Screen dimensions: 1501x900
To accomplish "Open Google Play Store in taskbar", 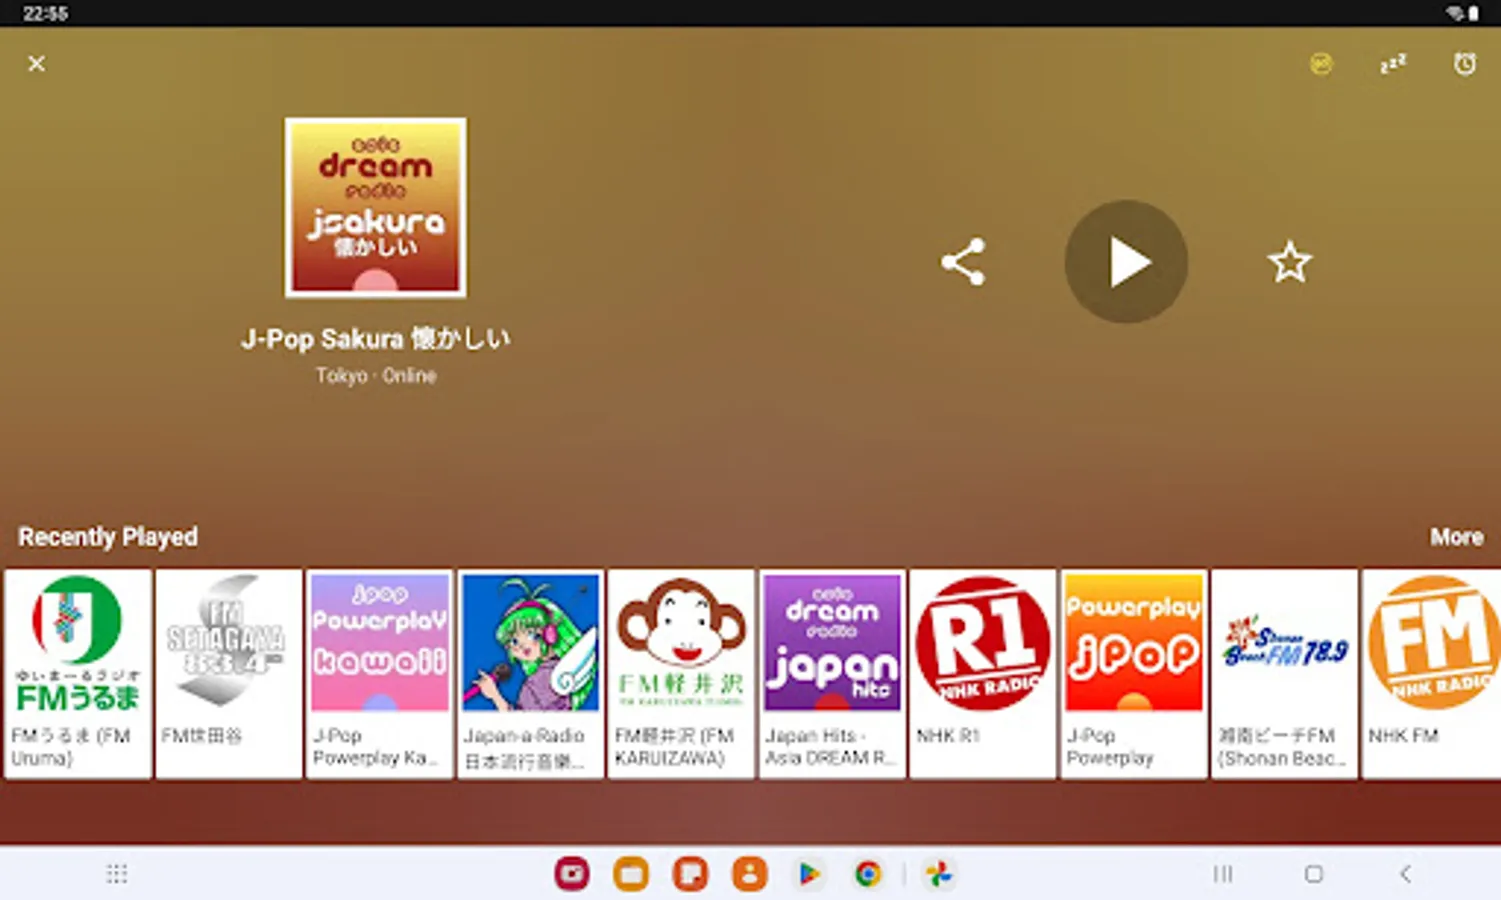I will point(808,874).
